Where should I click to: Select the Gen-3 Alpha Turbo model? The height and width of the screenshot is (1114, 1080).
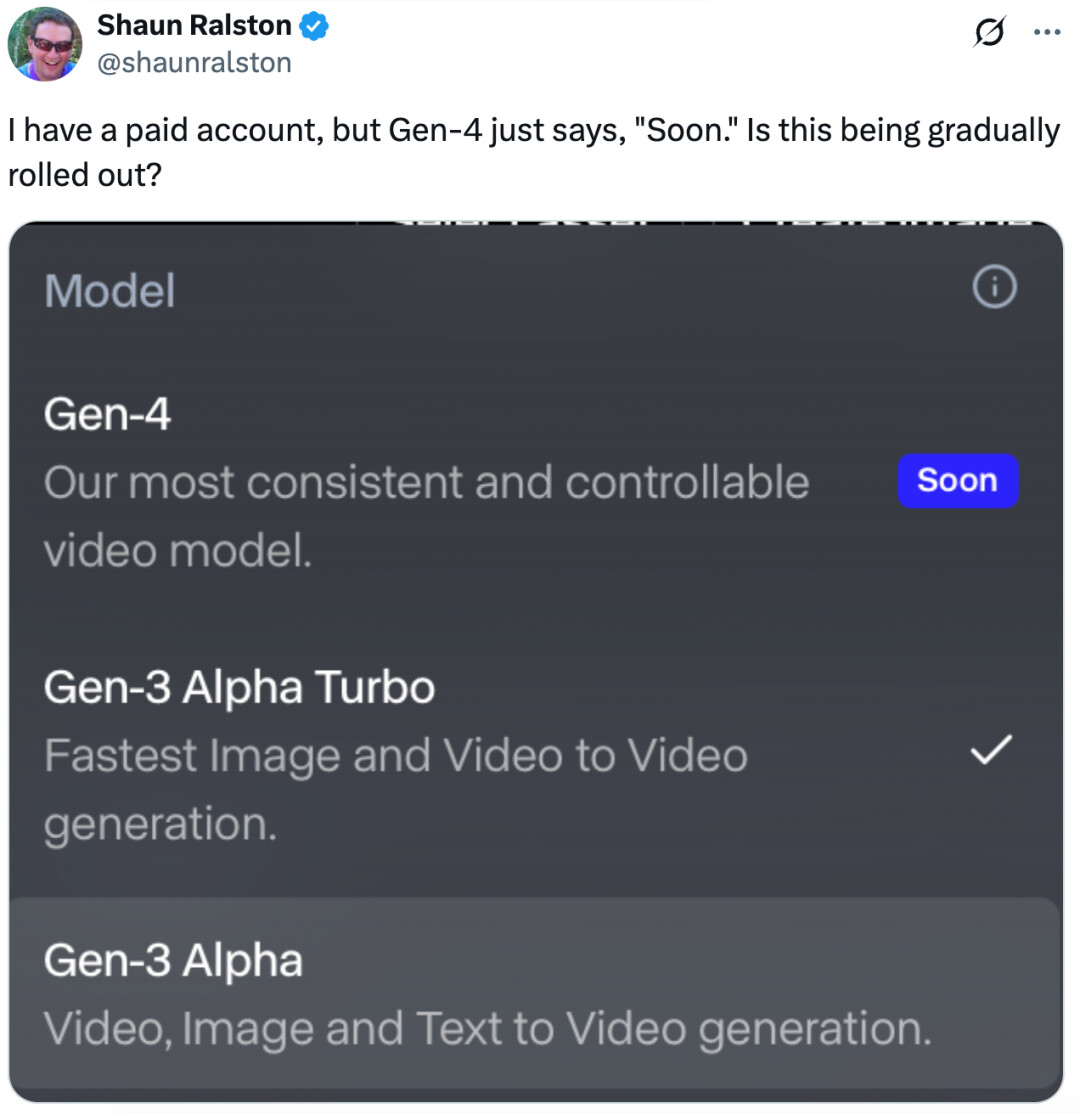(x=239, y=687)
